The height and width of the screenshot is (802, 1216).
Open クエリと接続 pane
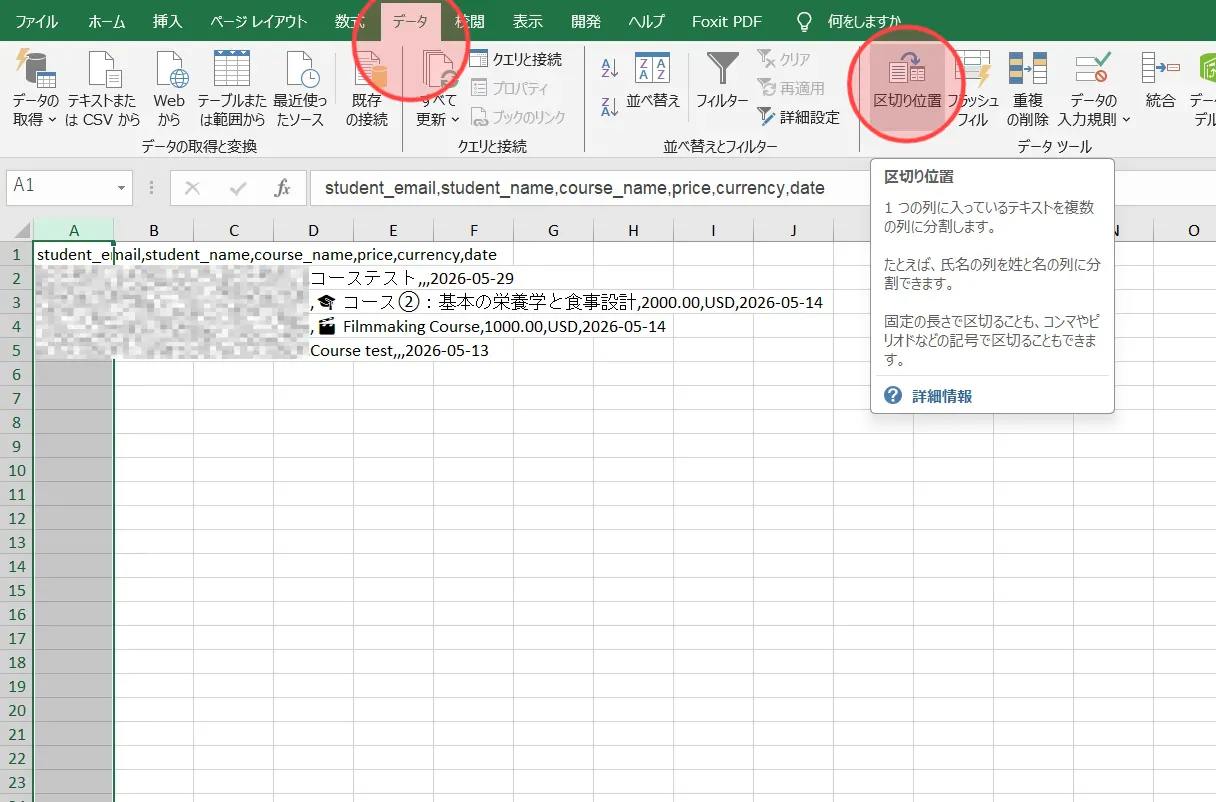[x=516, y=59]
